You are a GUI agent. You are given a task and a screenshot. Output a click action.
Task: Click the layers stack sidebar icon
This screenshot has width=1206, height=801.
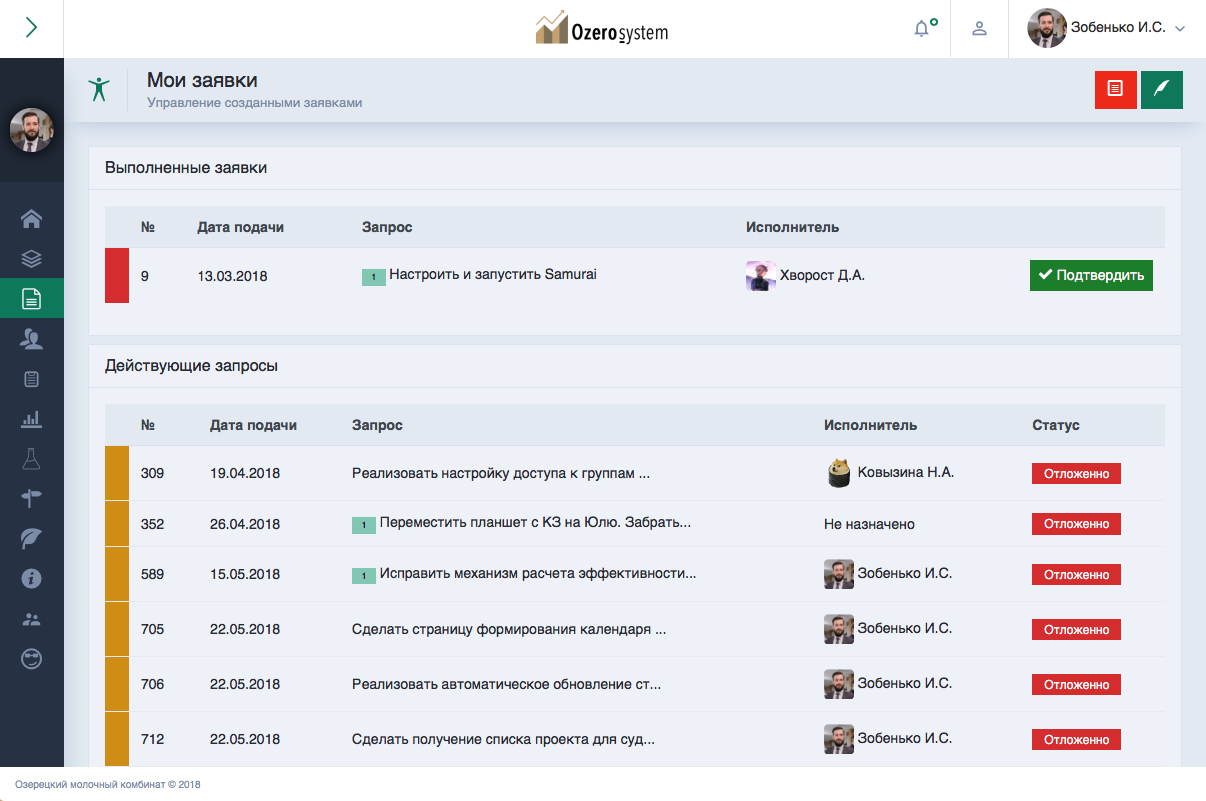tap(31, 259)
